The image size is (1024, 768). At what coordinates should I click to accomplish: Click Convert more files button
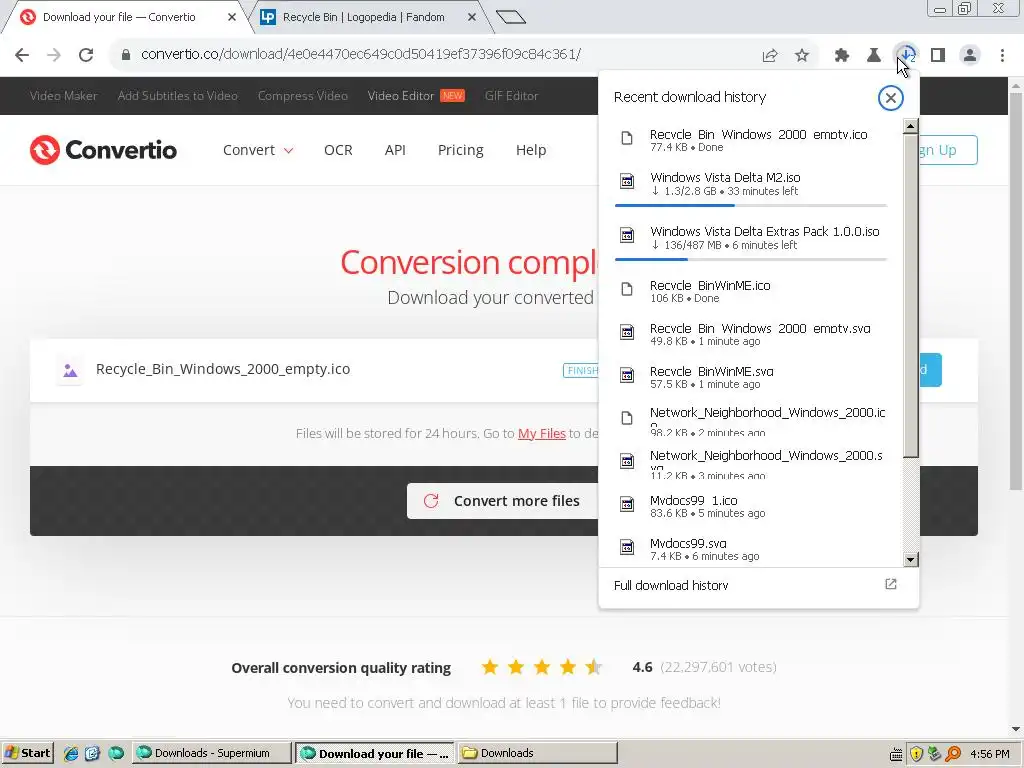coord(502,501)
